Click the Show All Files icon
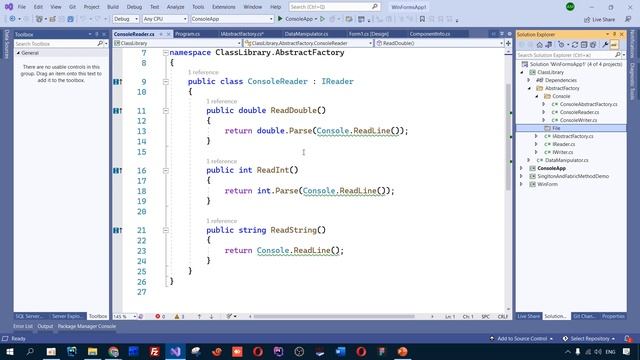The width and height of the screenshot is (640, 360). 593,45
